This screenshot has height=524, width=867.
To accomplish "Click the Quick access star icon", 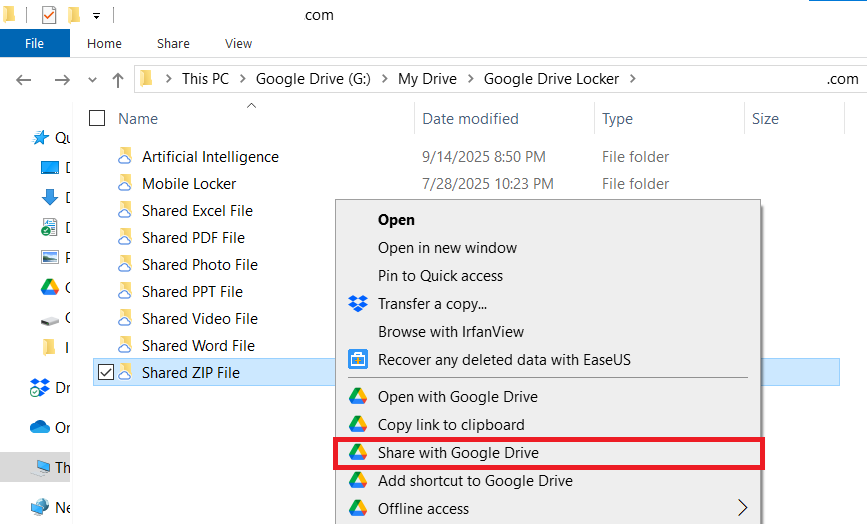I will (41, 138).
